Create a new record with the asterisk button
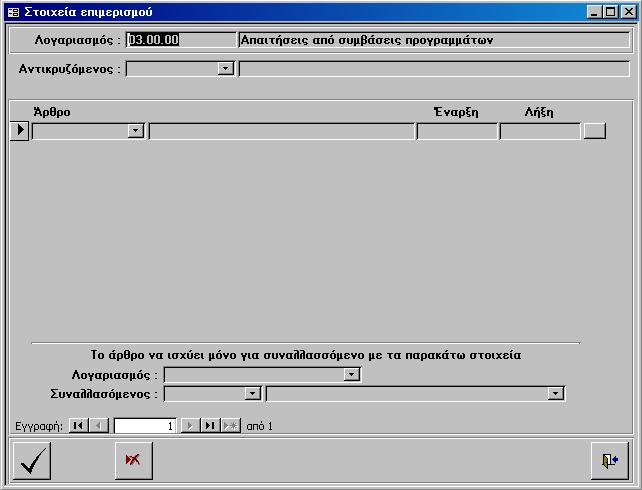The image size is (642, 490). 230,426
